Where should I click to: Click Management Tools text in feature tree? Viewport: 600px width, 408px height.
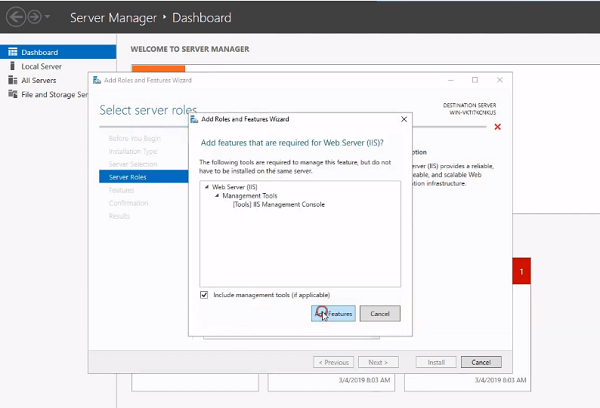[250, 196]
